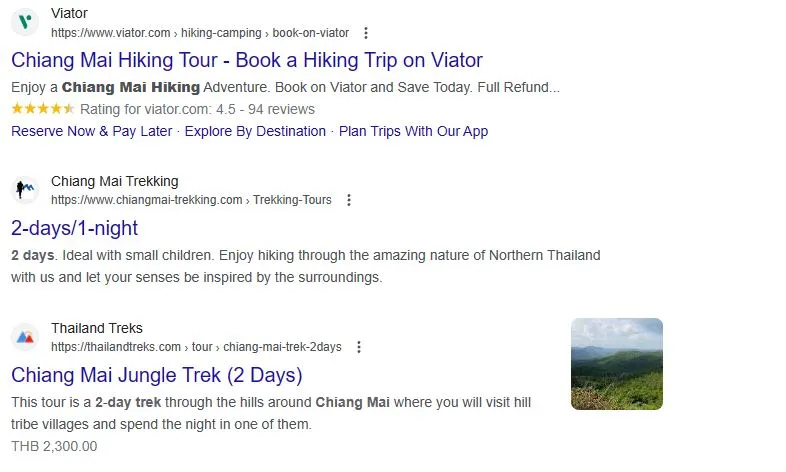Open the jungle hills thumbnail image
Image resolution: width=786 pixels, height=472 pixels.
616,364
